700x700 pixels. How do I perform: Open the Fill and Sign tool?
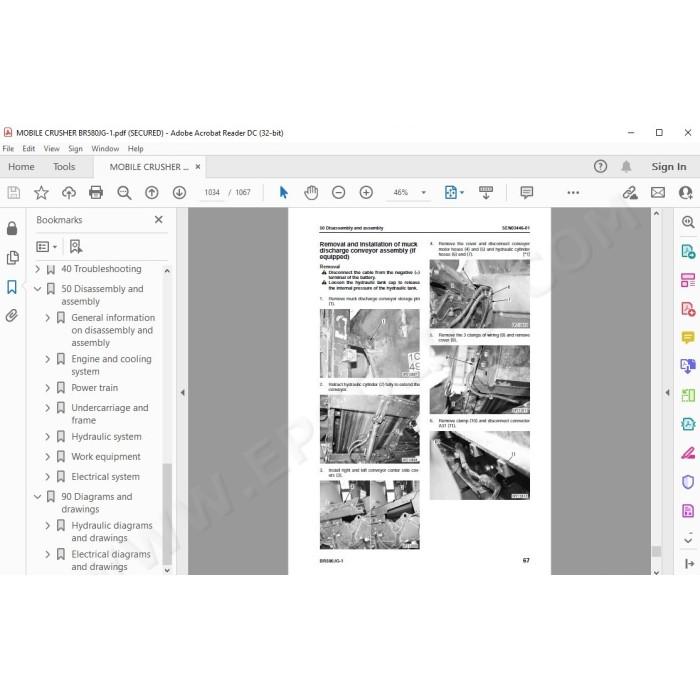pos(688,453)
